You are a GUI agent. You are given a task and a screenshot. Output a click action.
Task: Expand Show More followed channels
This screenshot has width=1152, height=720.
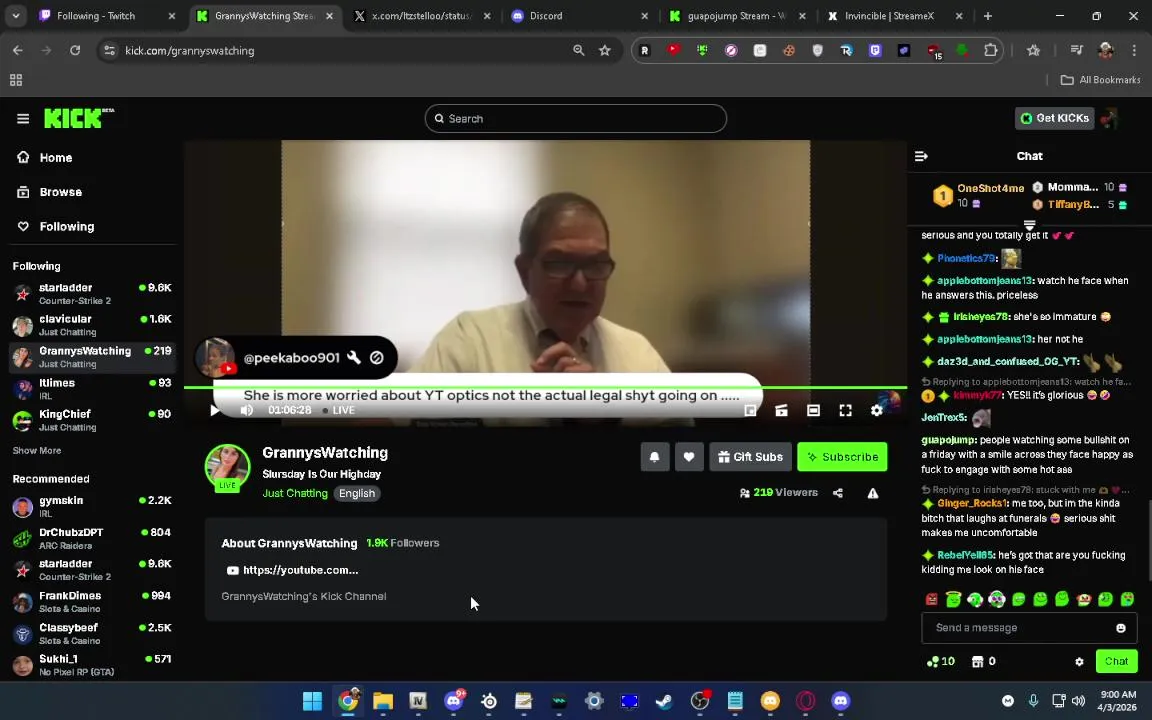tap(37, 450)
